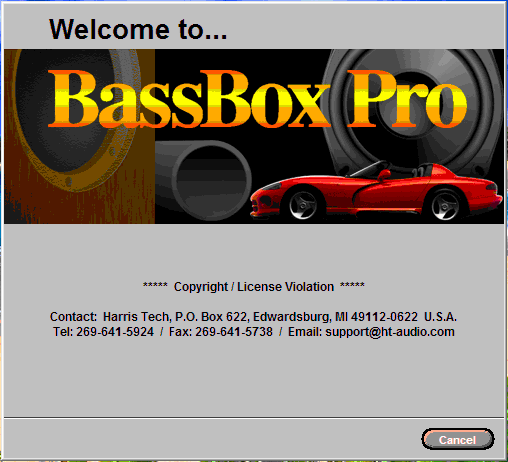Click the word Pro in the logo
This screenshot has height=462, width=508.
[407, 99]
